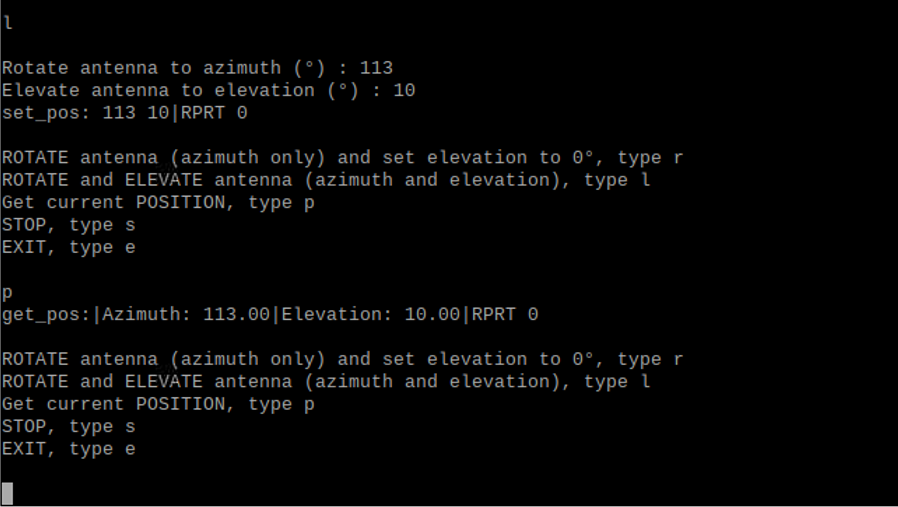Click the 'set_pos: 113 10|RPRT 0' line
The width and height of the screenshot is (898, 507).
[125, 113]
